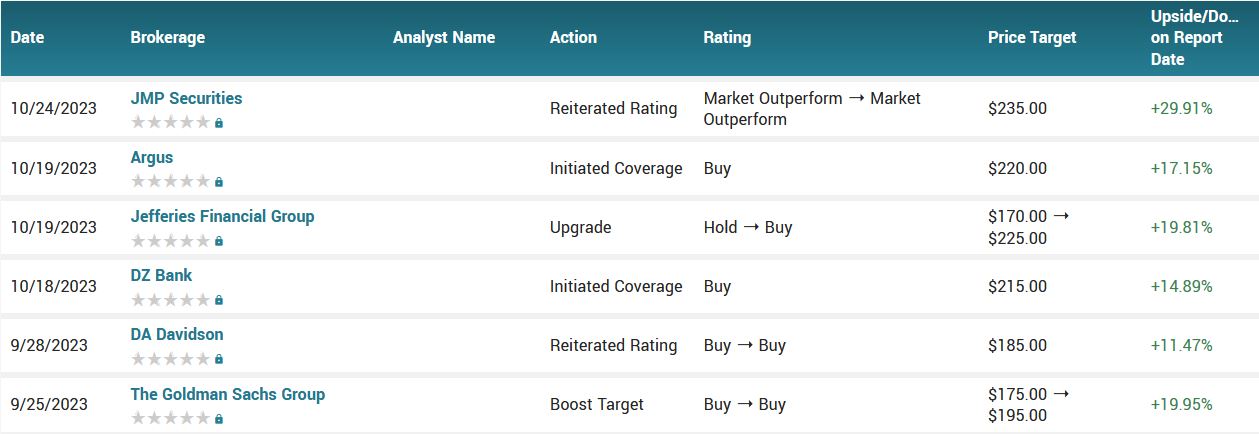Open the DZ Bank brokerage link

[x=161, y=275]
